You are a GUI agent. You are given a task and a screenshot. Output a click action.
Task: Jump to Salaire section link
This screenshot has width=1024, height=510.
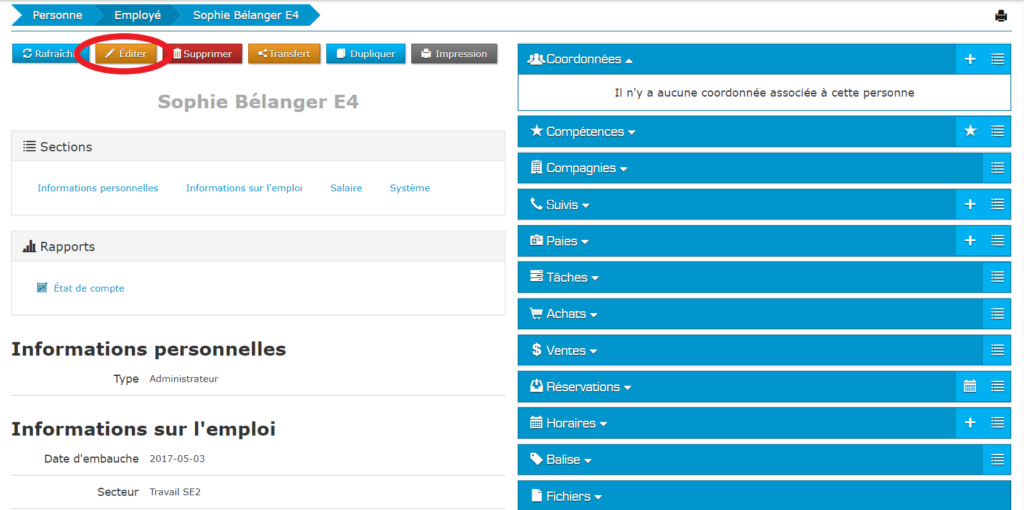346,188
